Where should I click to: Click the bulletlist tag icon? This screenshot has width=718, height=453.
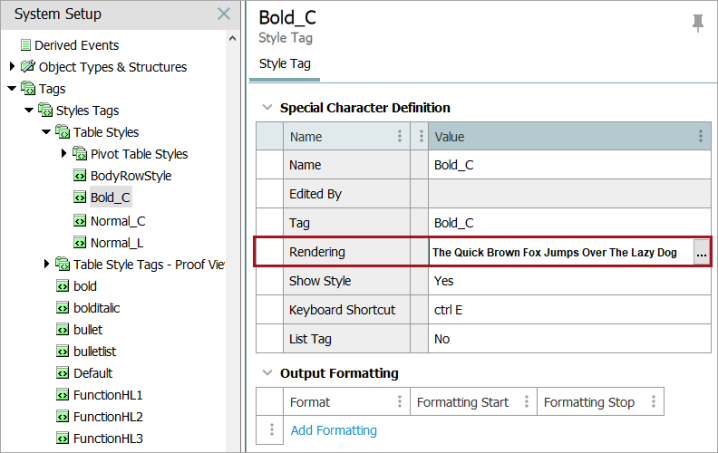62,351
